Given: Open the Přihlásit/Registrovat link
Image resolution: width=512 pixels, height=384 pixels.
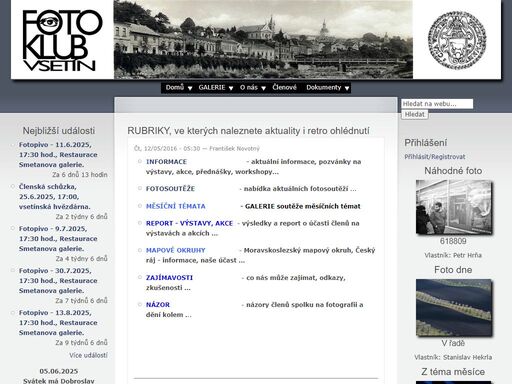Looking at the screenshot, I should tap(435, 157).
